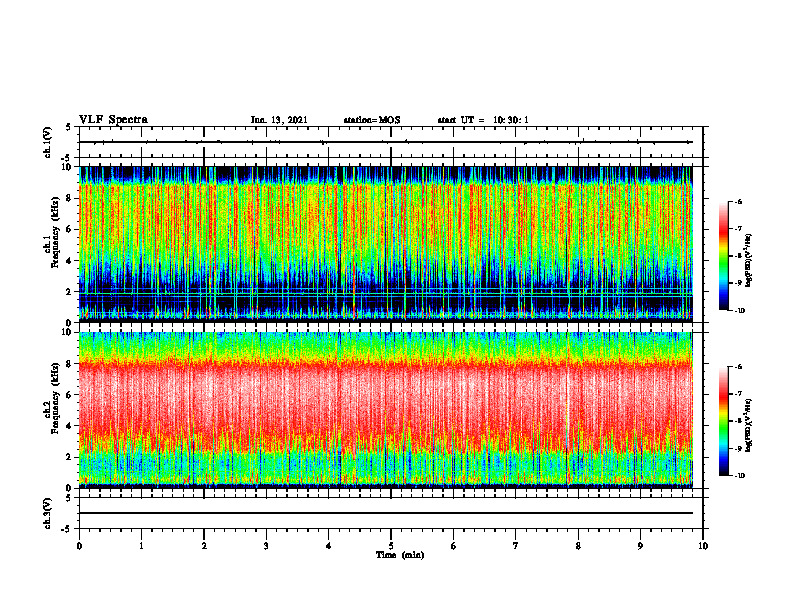
Task: Click time-axis tick label "10"
Action: click(x=703, y=546)
